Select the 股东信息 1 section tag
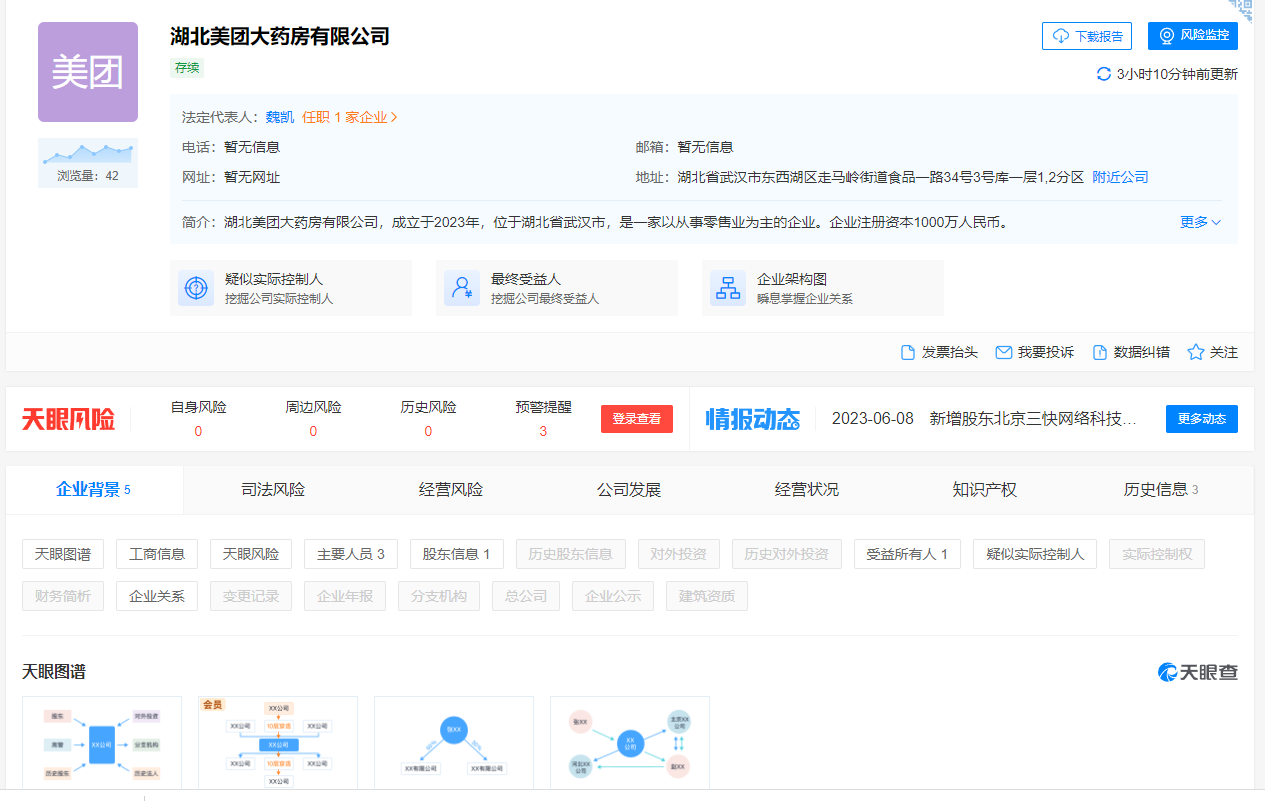The width and height of the screenshot is (1265, 801). point(456,554)
